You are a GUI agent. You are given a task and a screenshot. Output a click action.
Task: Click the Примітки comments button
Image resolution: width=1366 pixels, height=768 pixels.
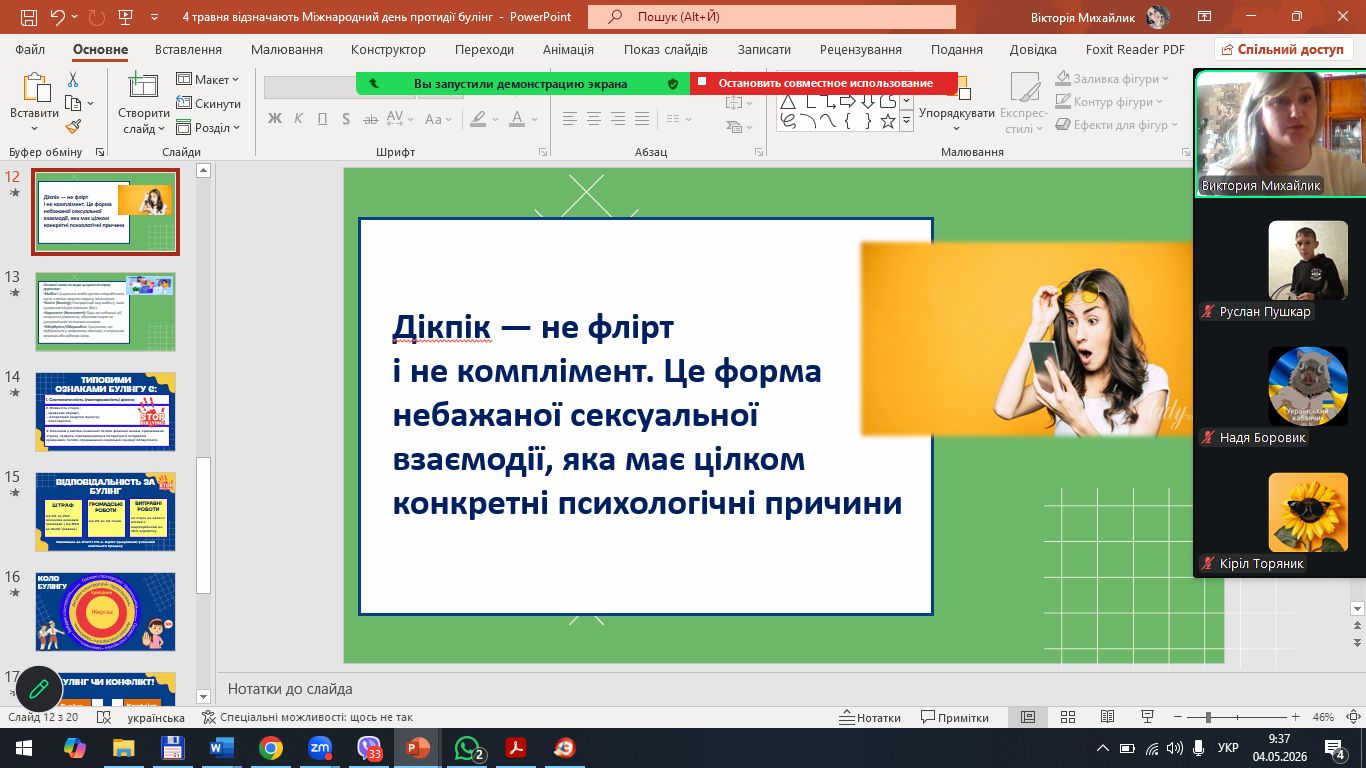tap(954, 717)
